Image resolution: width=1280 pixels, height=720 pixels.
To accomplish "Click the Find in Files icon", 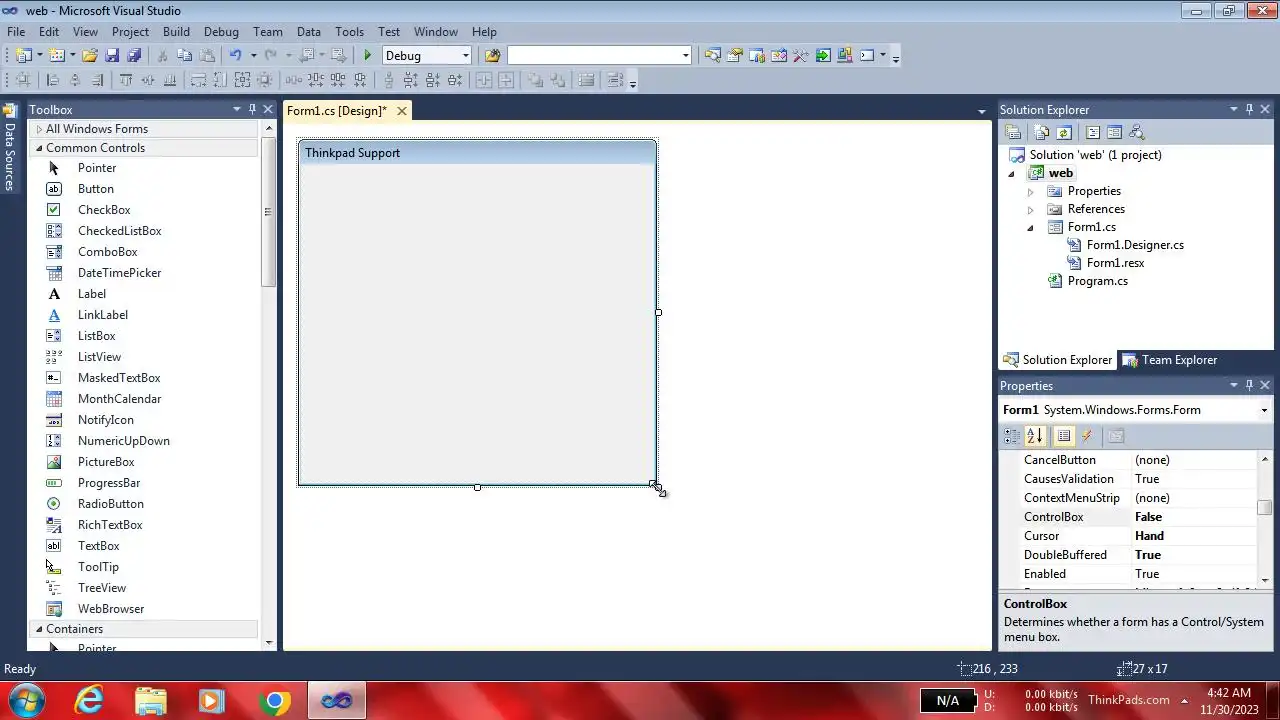I will tap(492, 56).
